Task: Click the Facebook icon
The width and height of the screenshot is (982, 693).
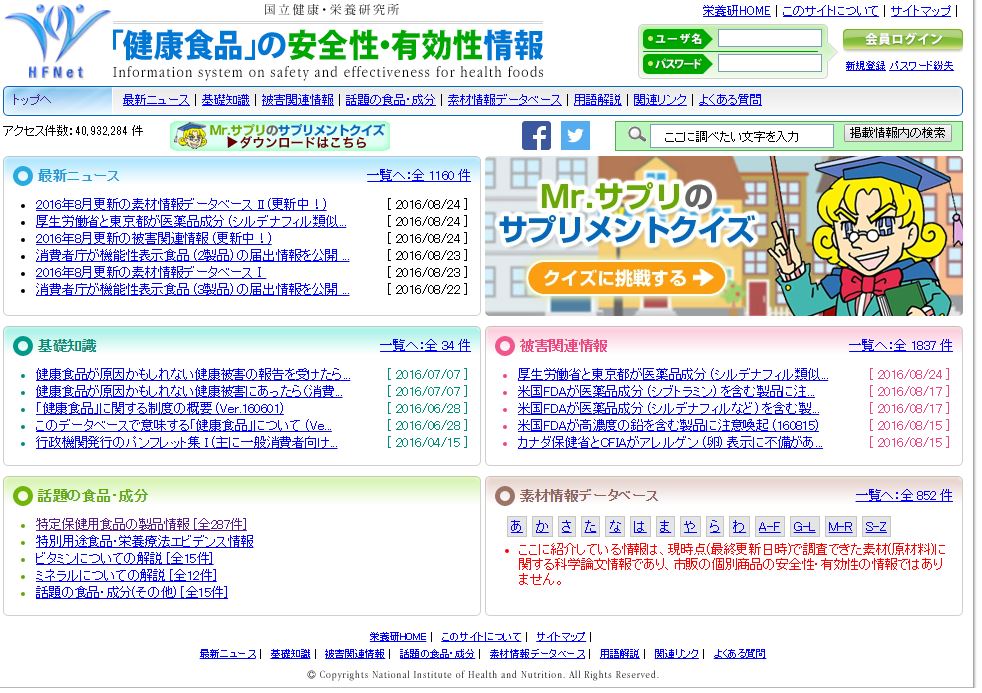Action: click(x=536, y=135)
